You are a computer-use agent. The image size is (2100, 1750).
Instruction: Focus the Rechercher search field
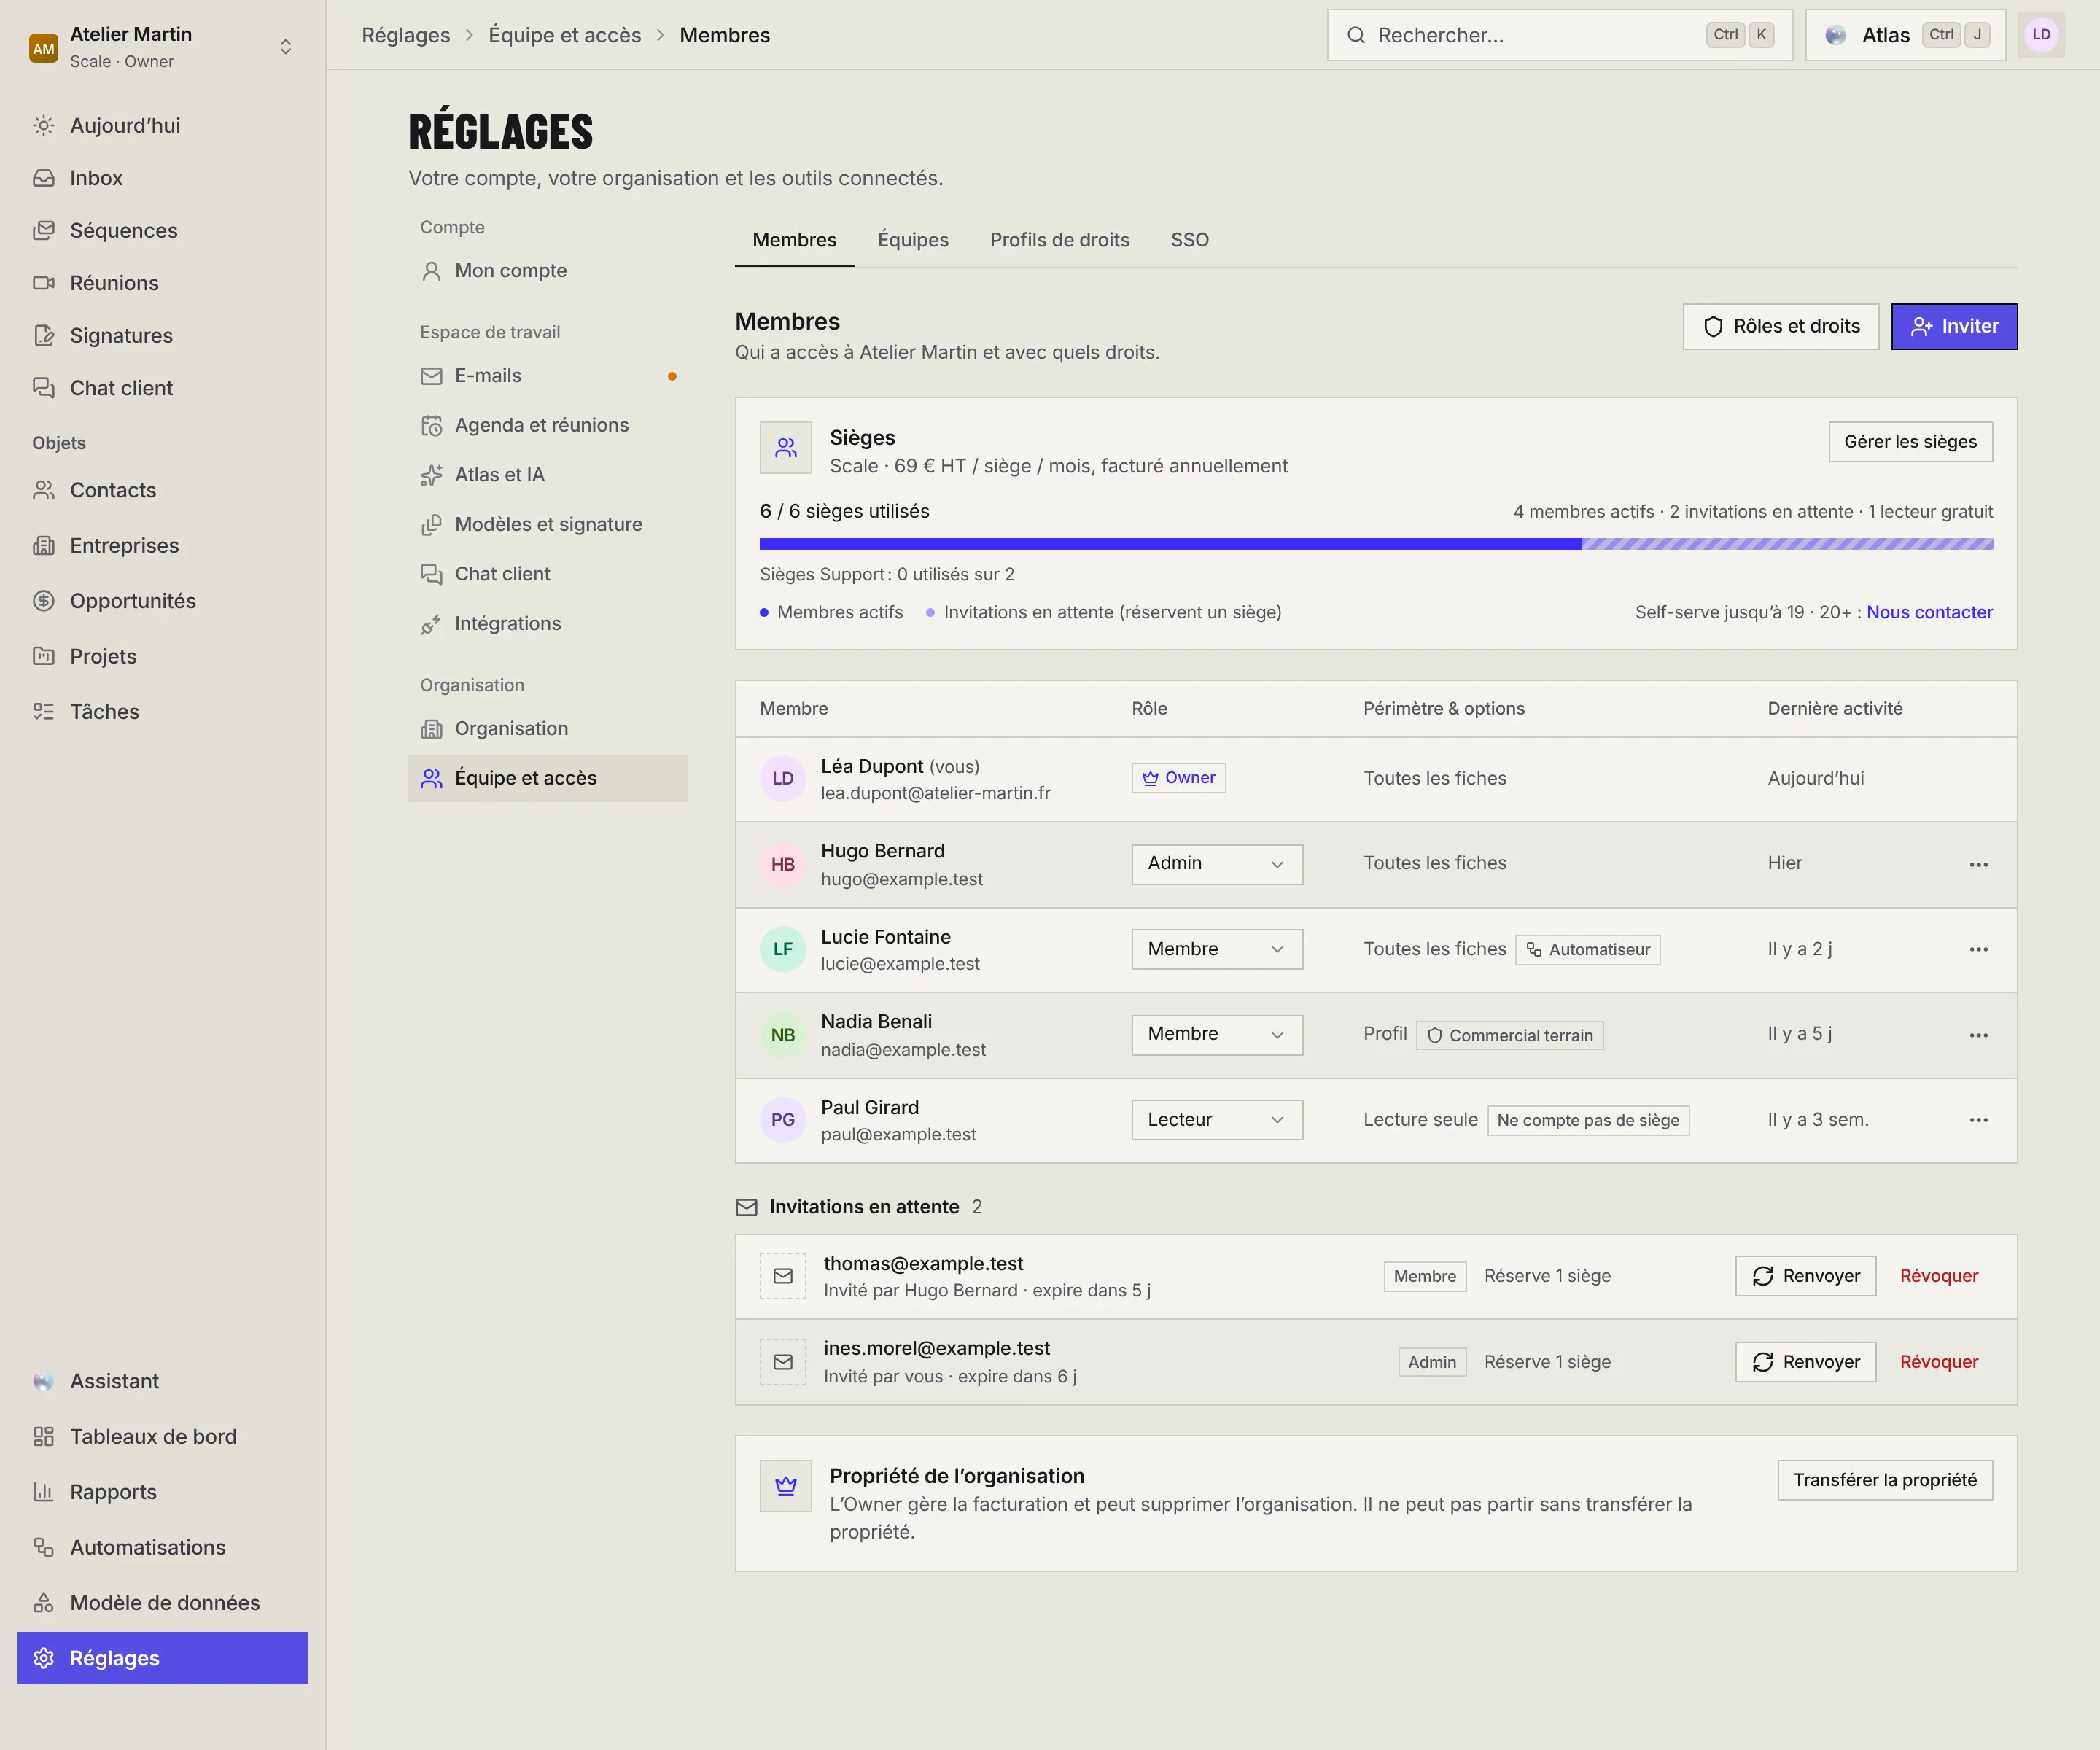point(1559,35)
